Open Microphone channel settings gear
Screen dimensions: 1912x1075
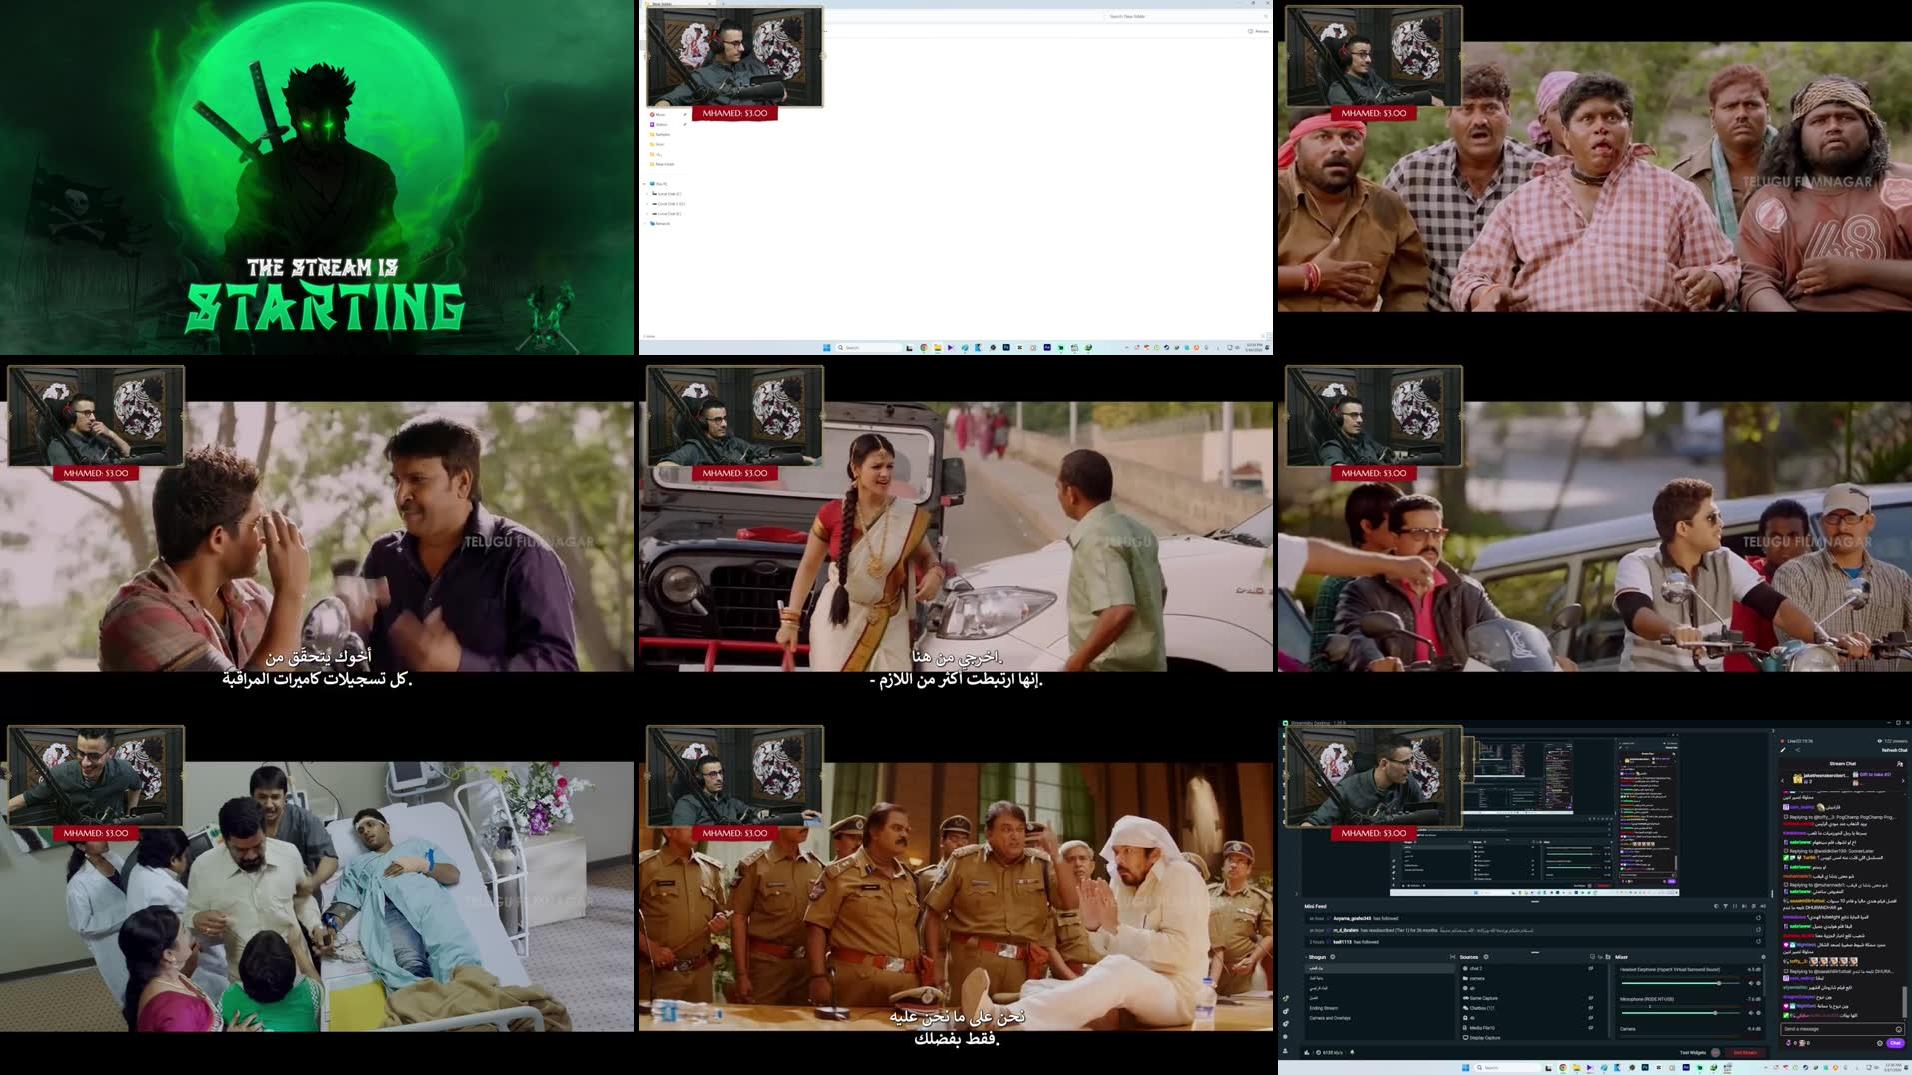[1759, 1013]
